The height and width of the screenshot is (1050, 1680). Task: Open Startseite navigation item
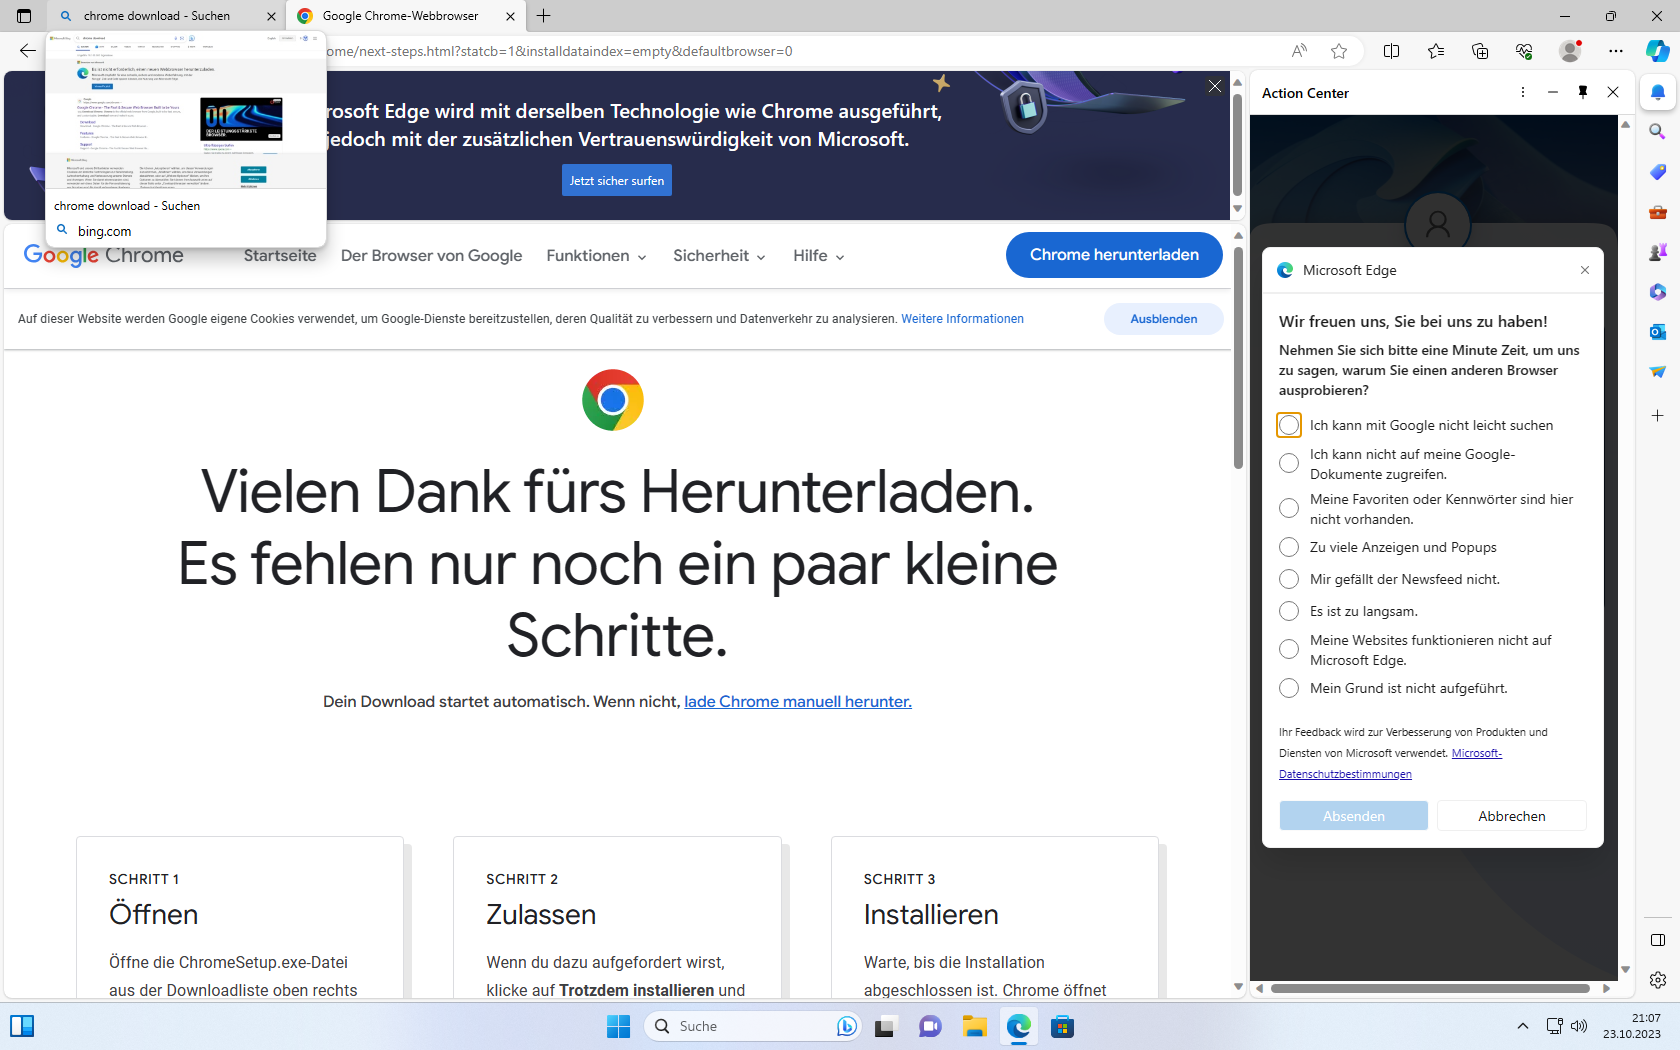(x=280, y=256)
